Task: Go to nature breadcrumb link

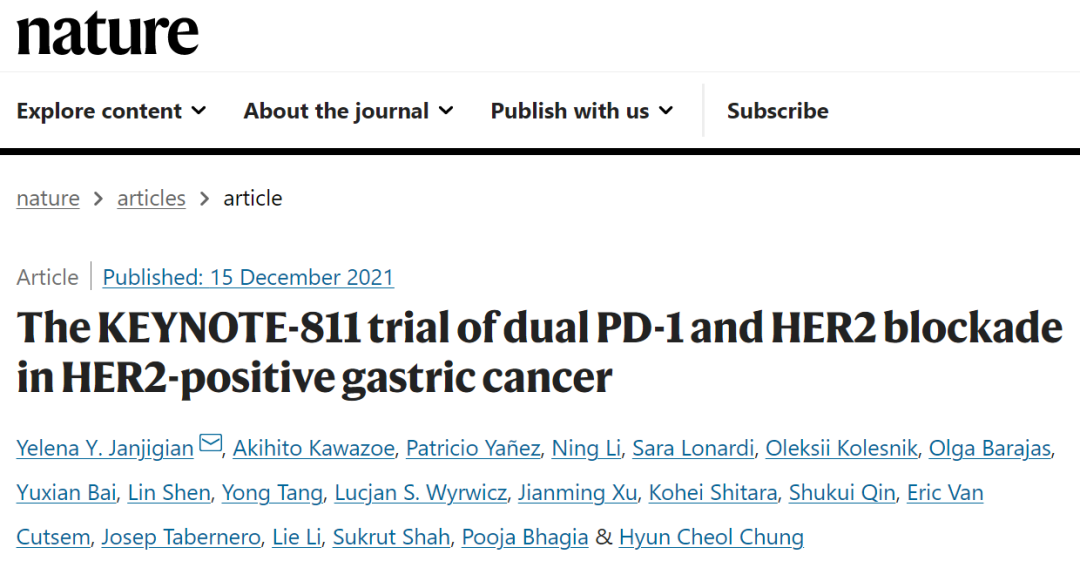Action: point(48,198)
